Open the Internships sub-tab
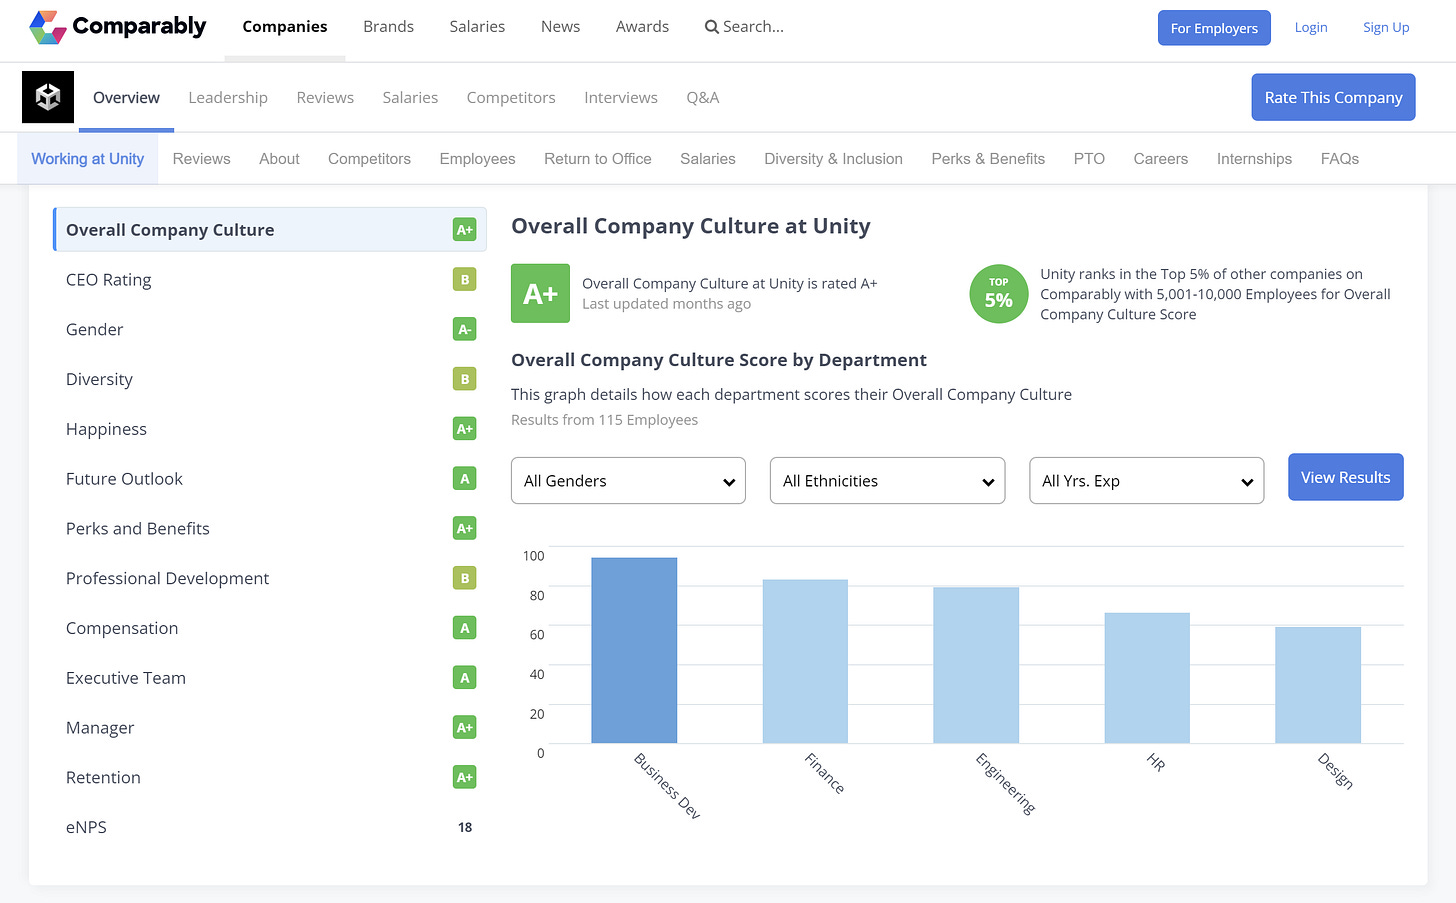The width and height of the screenshot is (1456, 903). click(1254, 159)
